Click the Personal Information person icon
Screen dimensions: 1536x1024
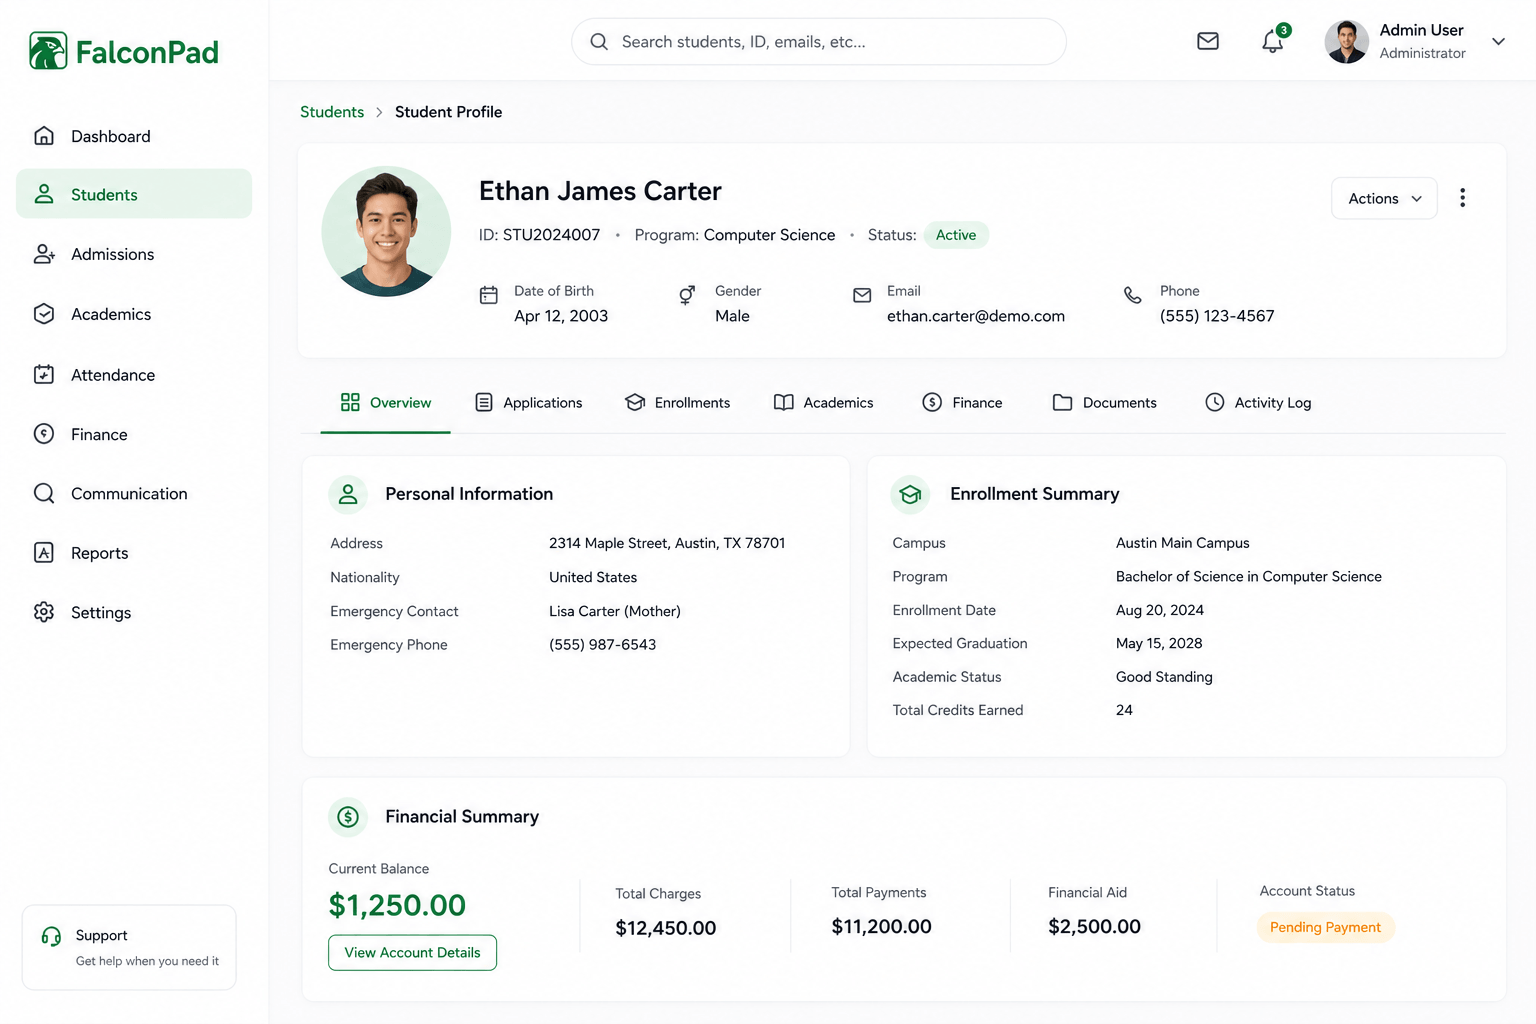point(348,494)
